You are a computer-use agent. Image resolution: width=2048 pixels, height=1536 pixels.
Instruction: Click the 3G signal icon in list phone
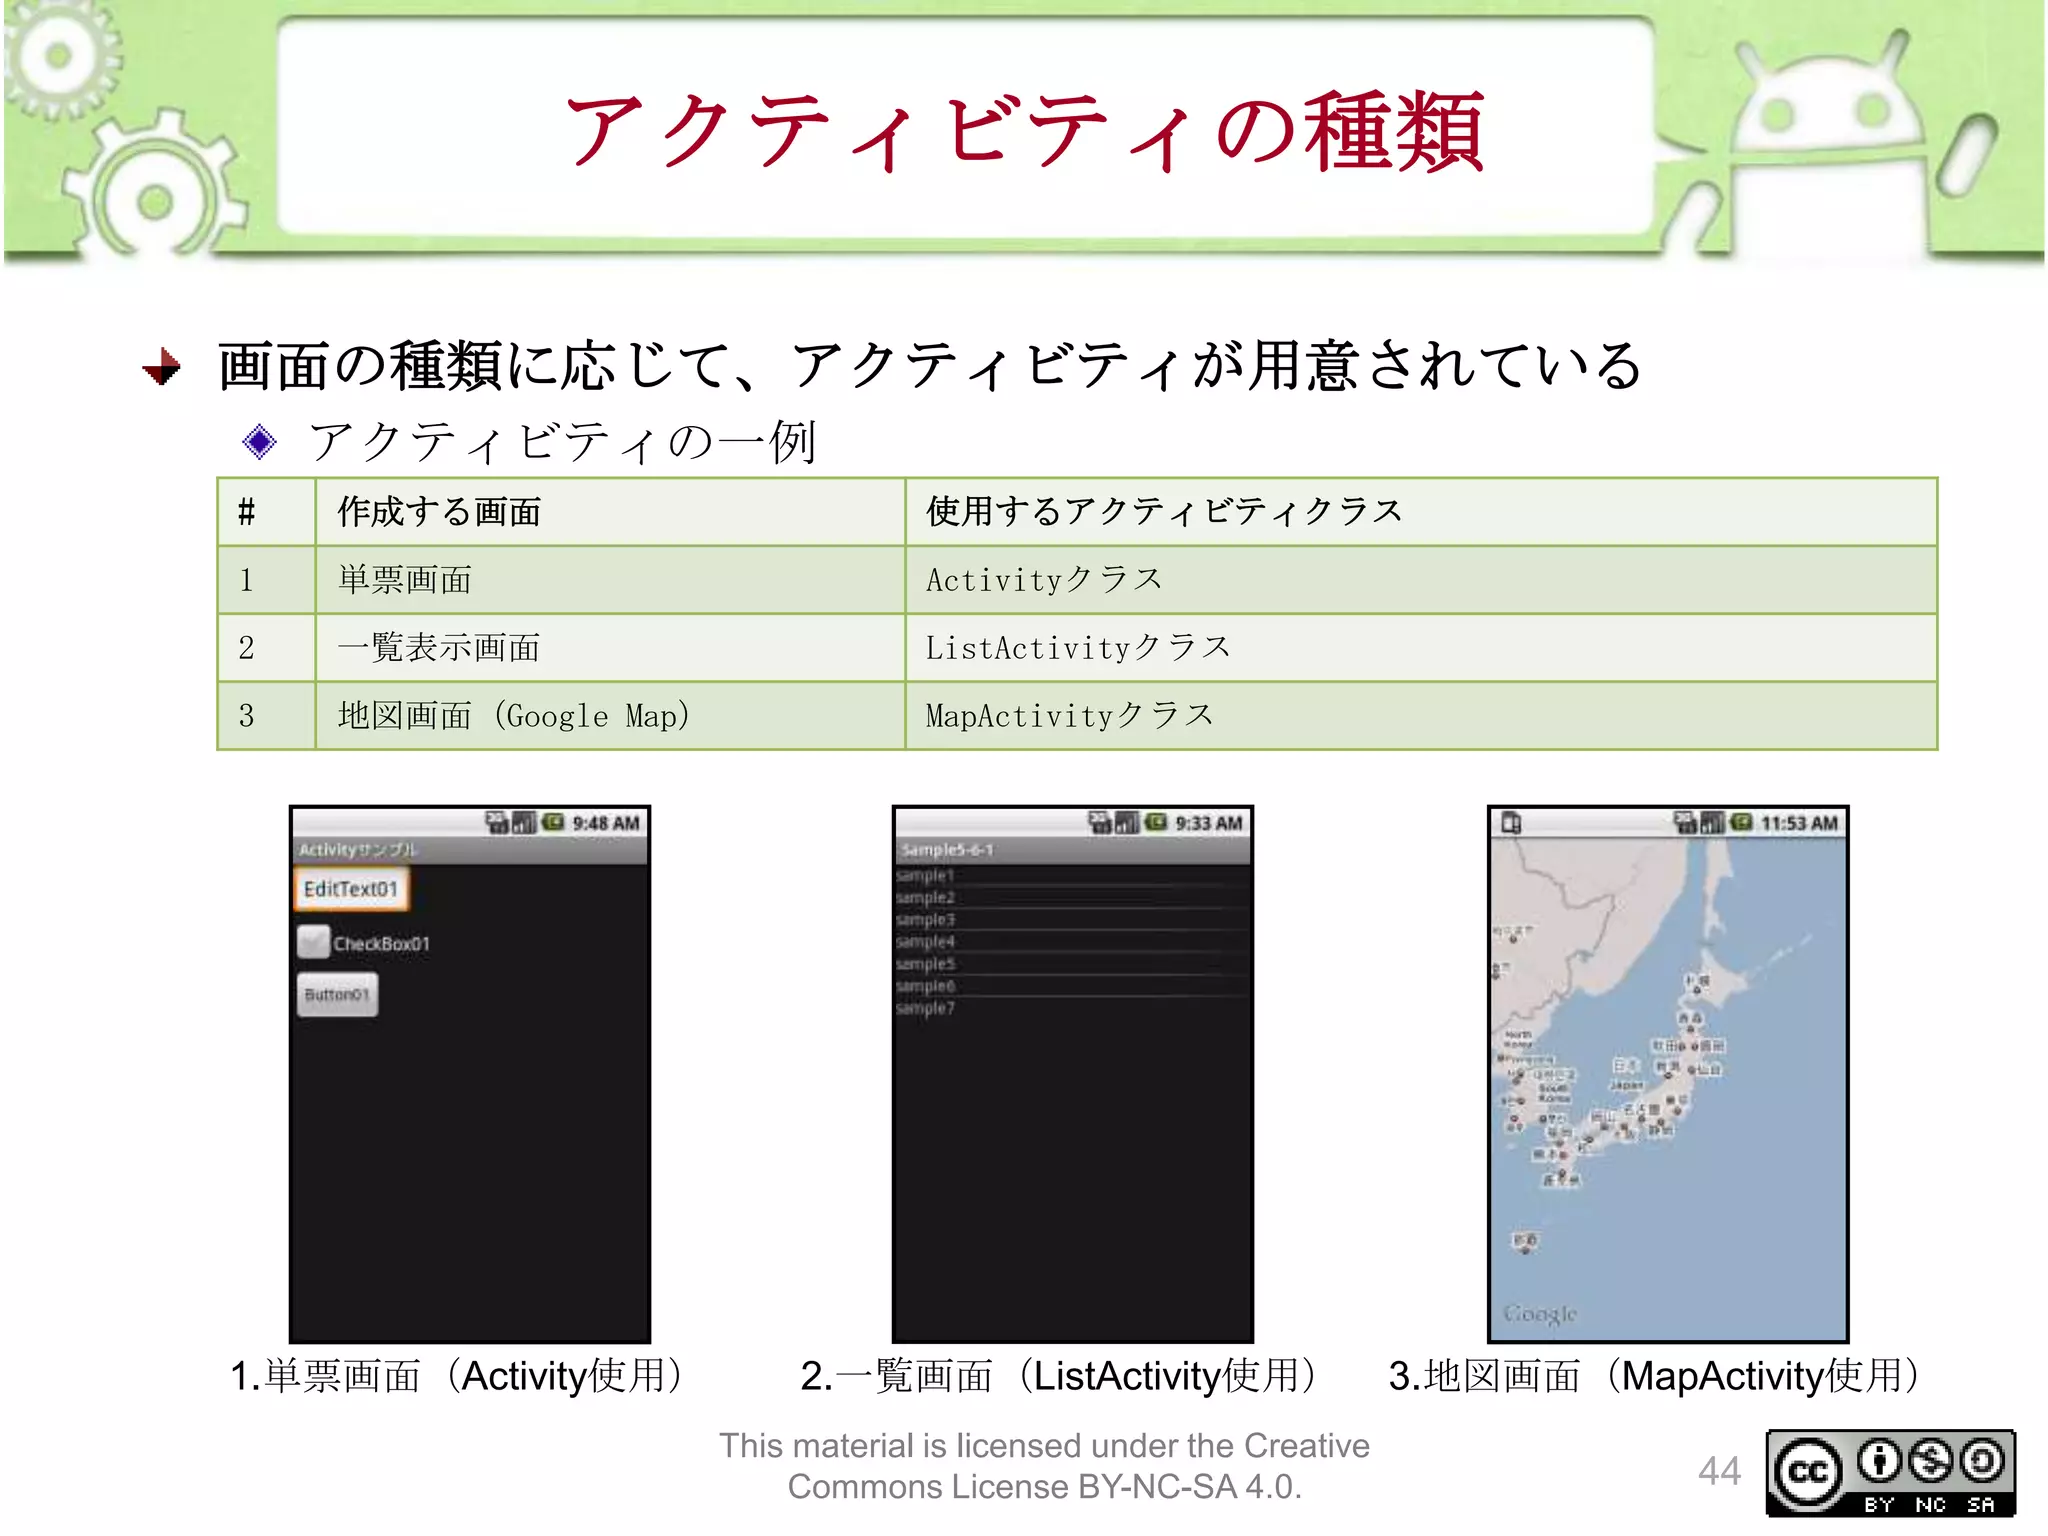[x=1101, y=823]
